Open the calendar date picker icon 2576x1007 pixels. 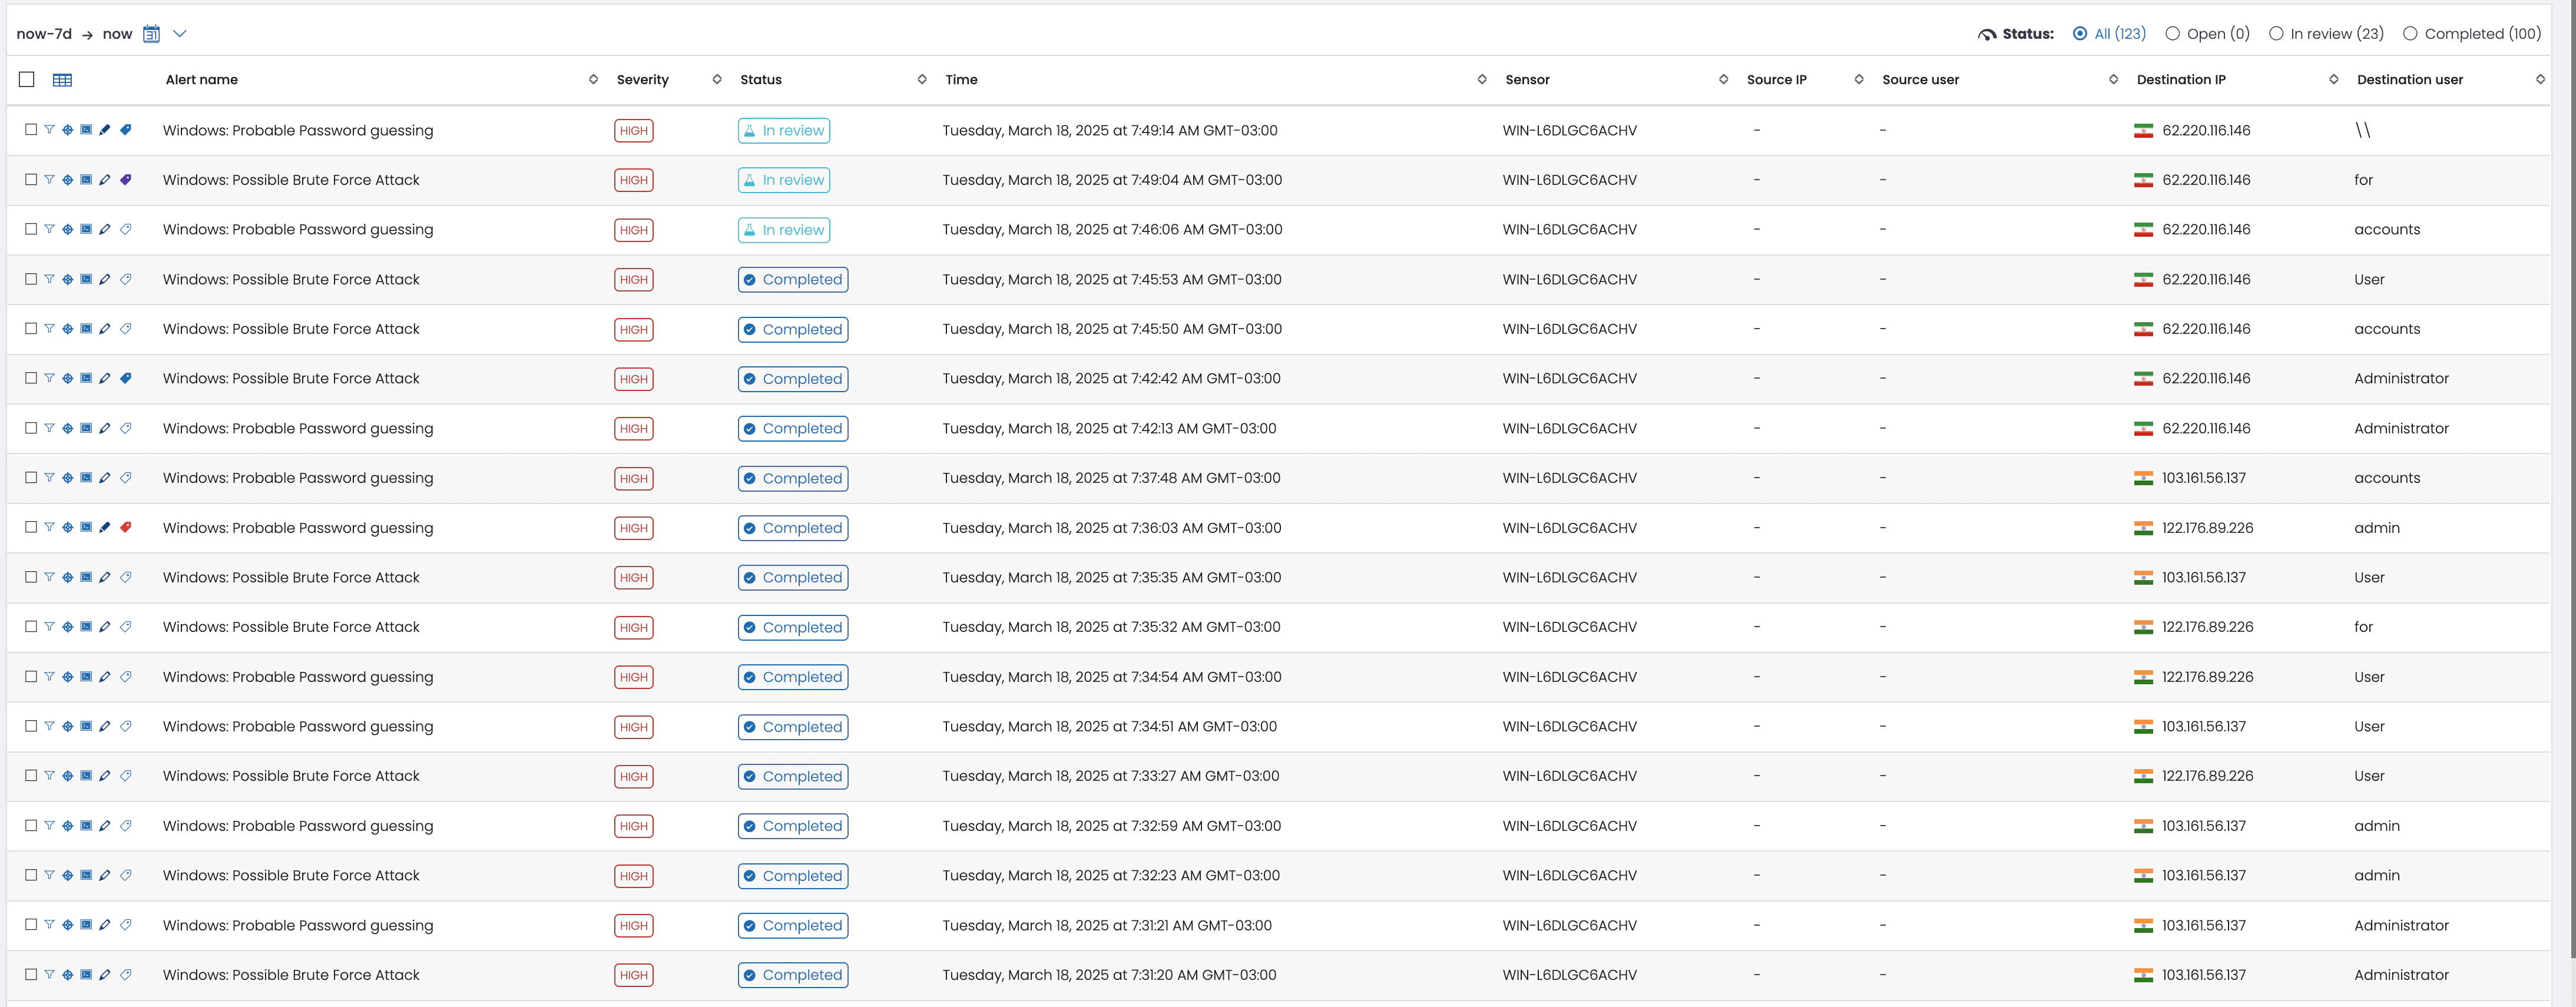[x=151, y=34]
